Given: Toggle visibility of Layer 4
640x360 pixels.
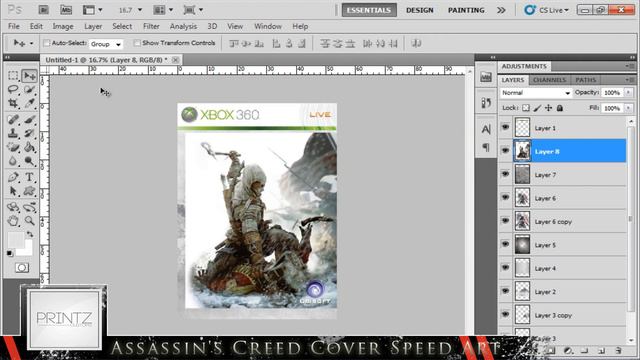Looking at the screenshot, I should tap(505, 268).
